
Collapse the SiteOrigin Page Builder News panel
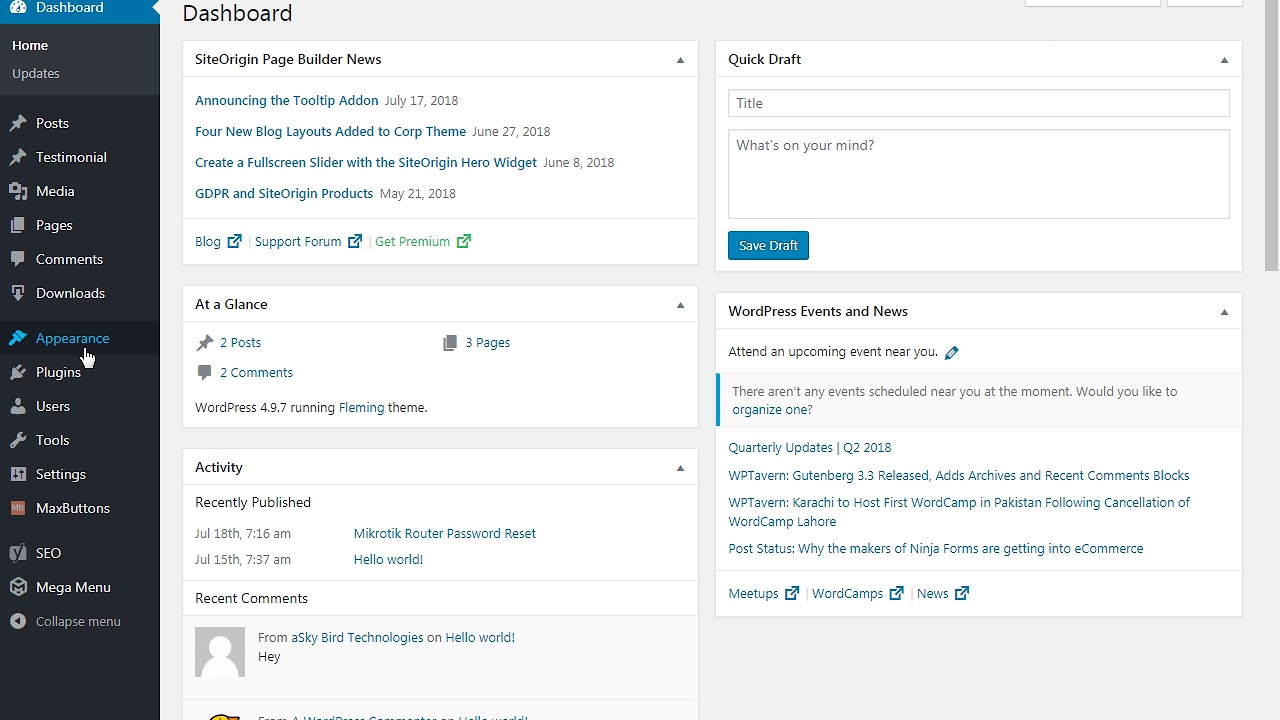pos(680,60)
